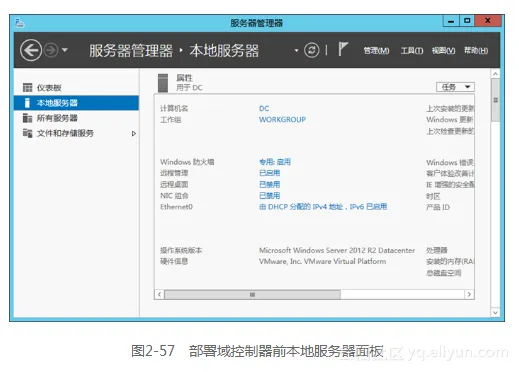Screen dimensions: 519x372
Task: Click VMware Virtual Platform hardware text
Action: [x=322, y=261]
